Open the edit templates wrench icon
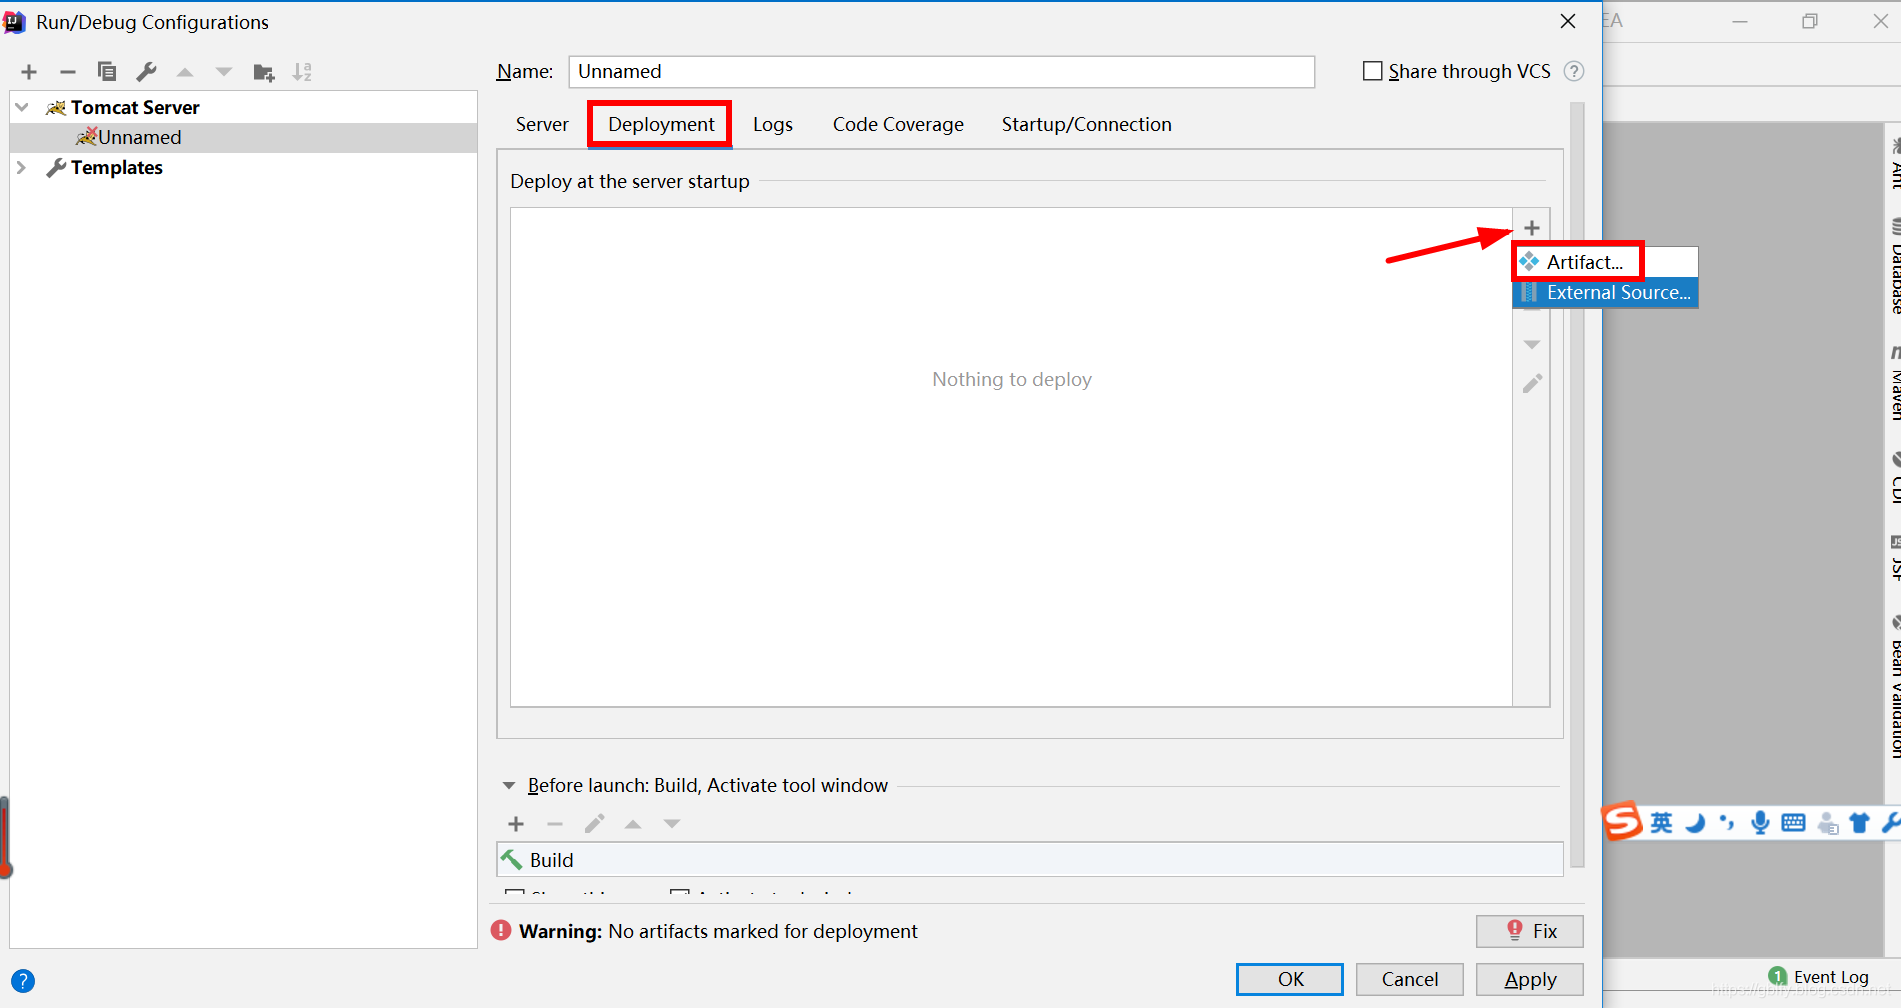The image size is (1901, 1008). [x=146, y=72]
